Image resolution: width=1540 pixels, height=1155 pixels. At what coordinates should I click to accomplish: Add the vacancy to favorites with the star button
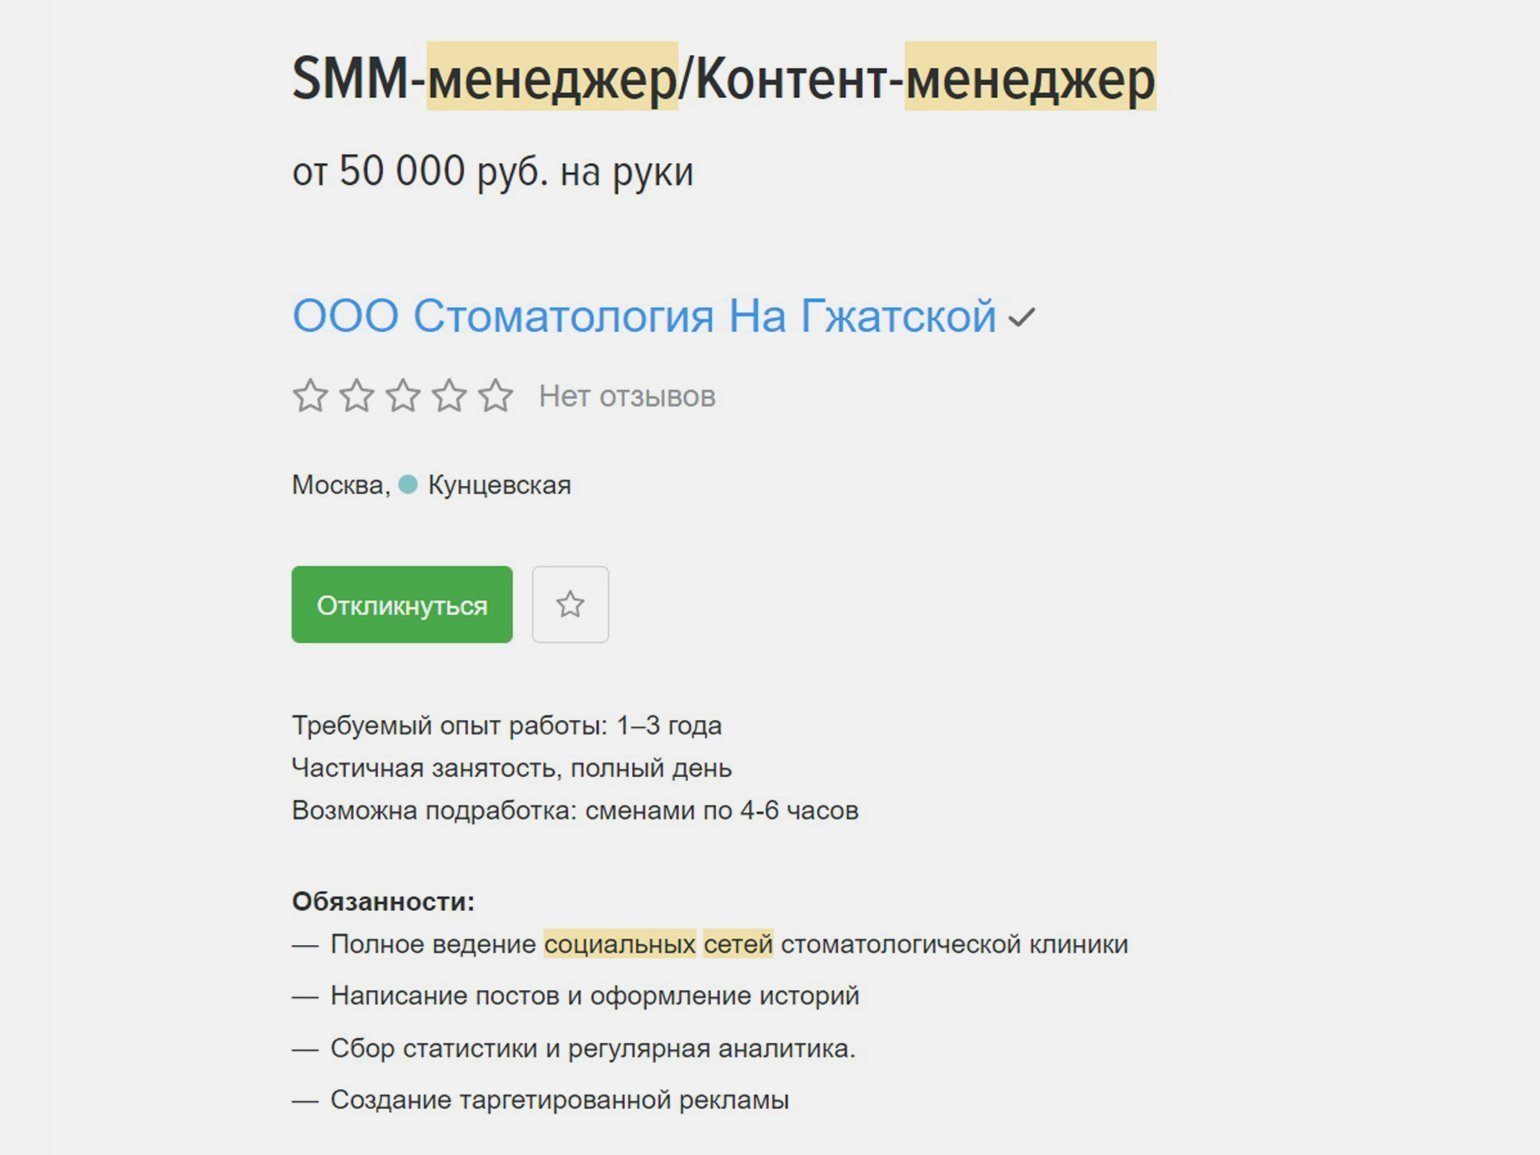(570, 604)
